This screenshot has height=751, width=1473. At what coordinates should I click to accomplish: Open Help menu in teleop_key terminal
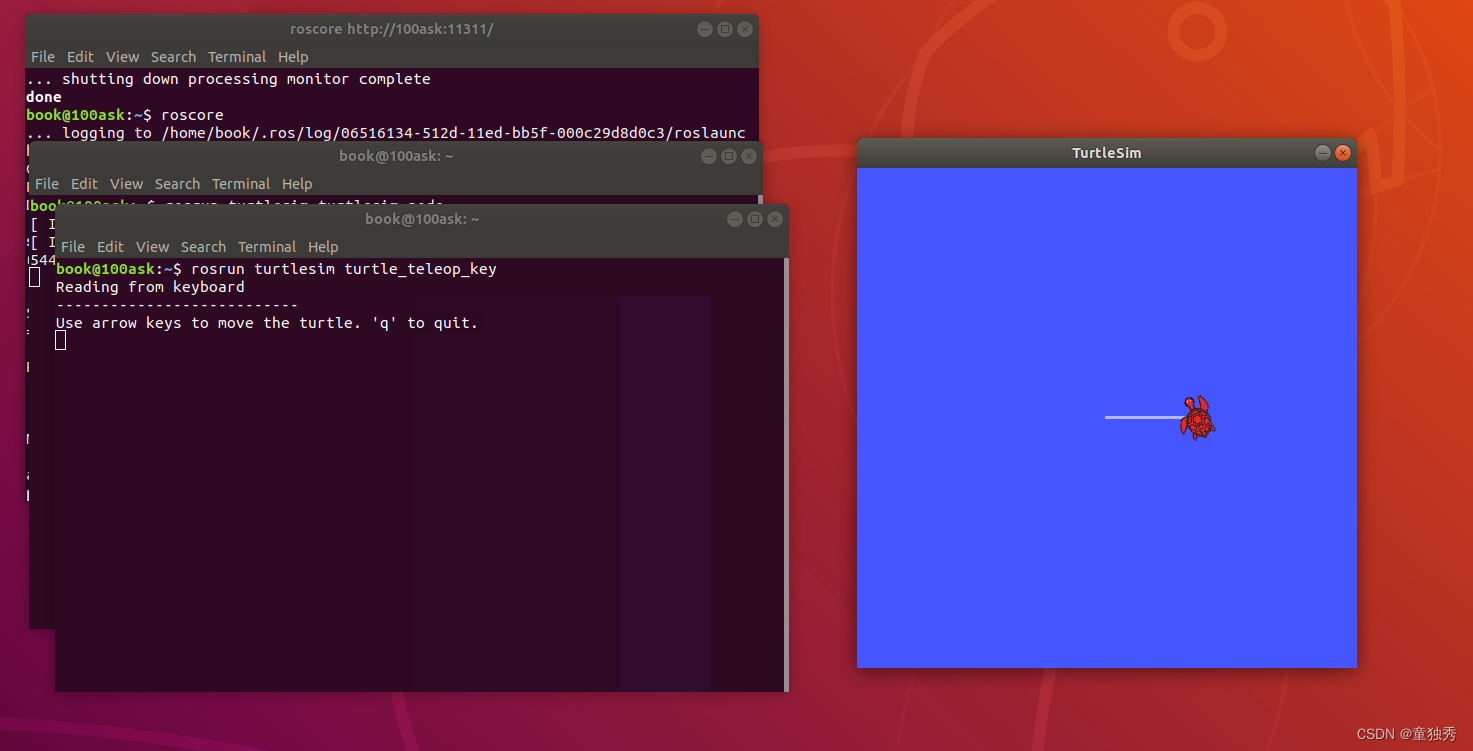click(x=323, y=247)
